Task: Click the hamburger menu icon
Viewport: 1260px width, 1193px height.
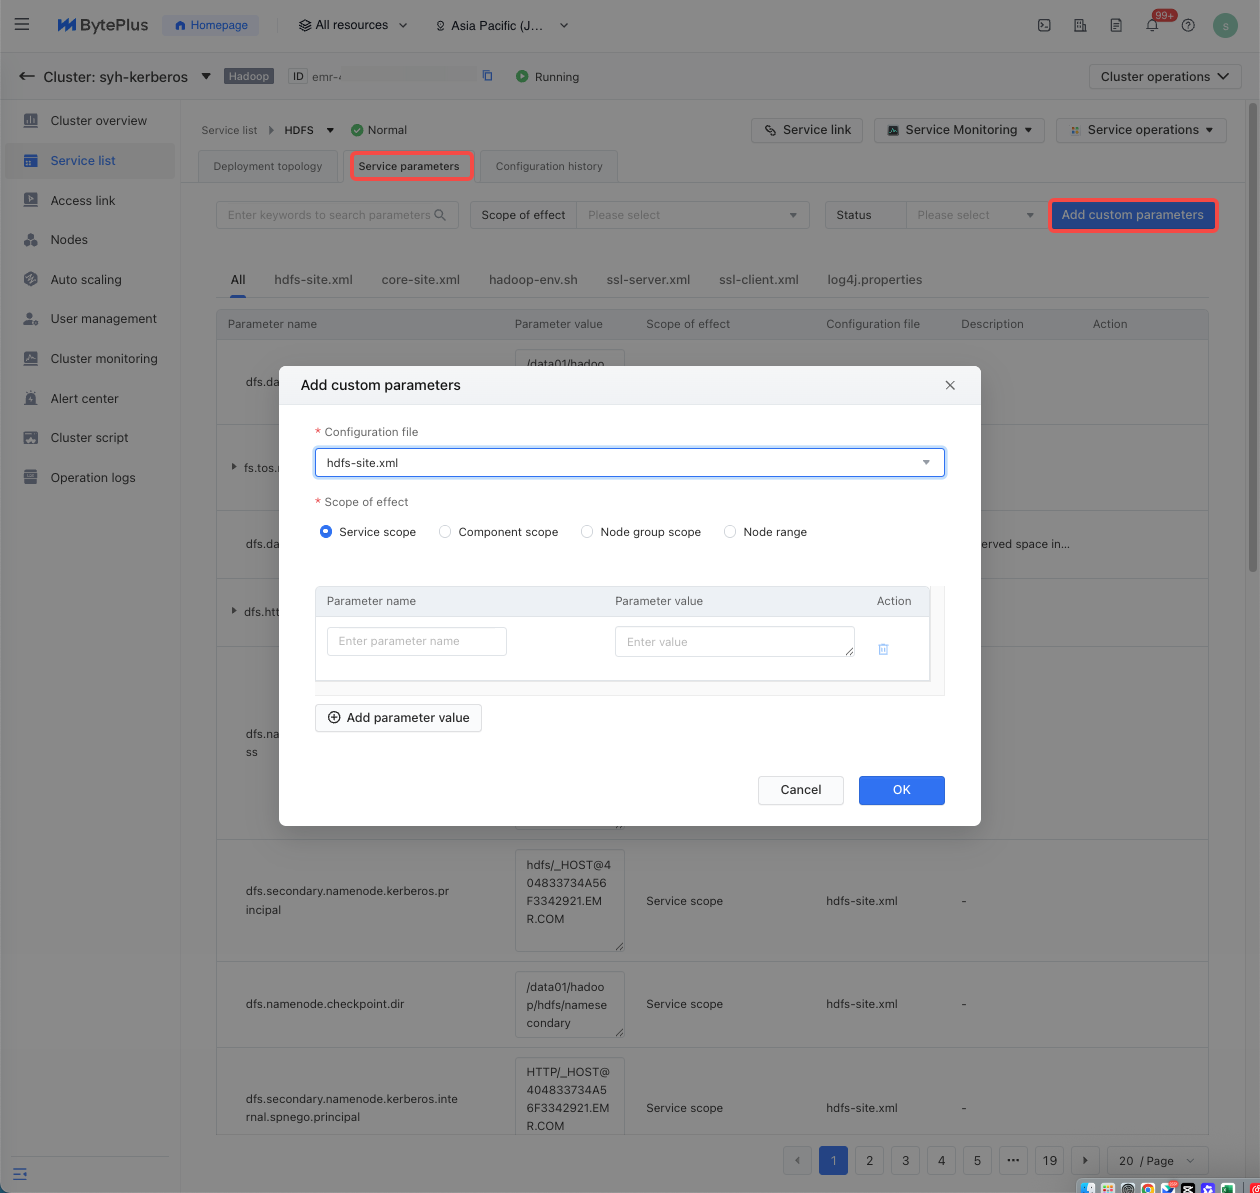Action: coord(22,25)
